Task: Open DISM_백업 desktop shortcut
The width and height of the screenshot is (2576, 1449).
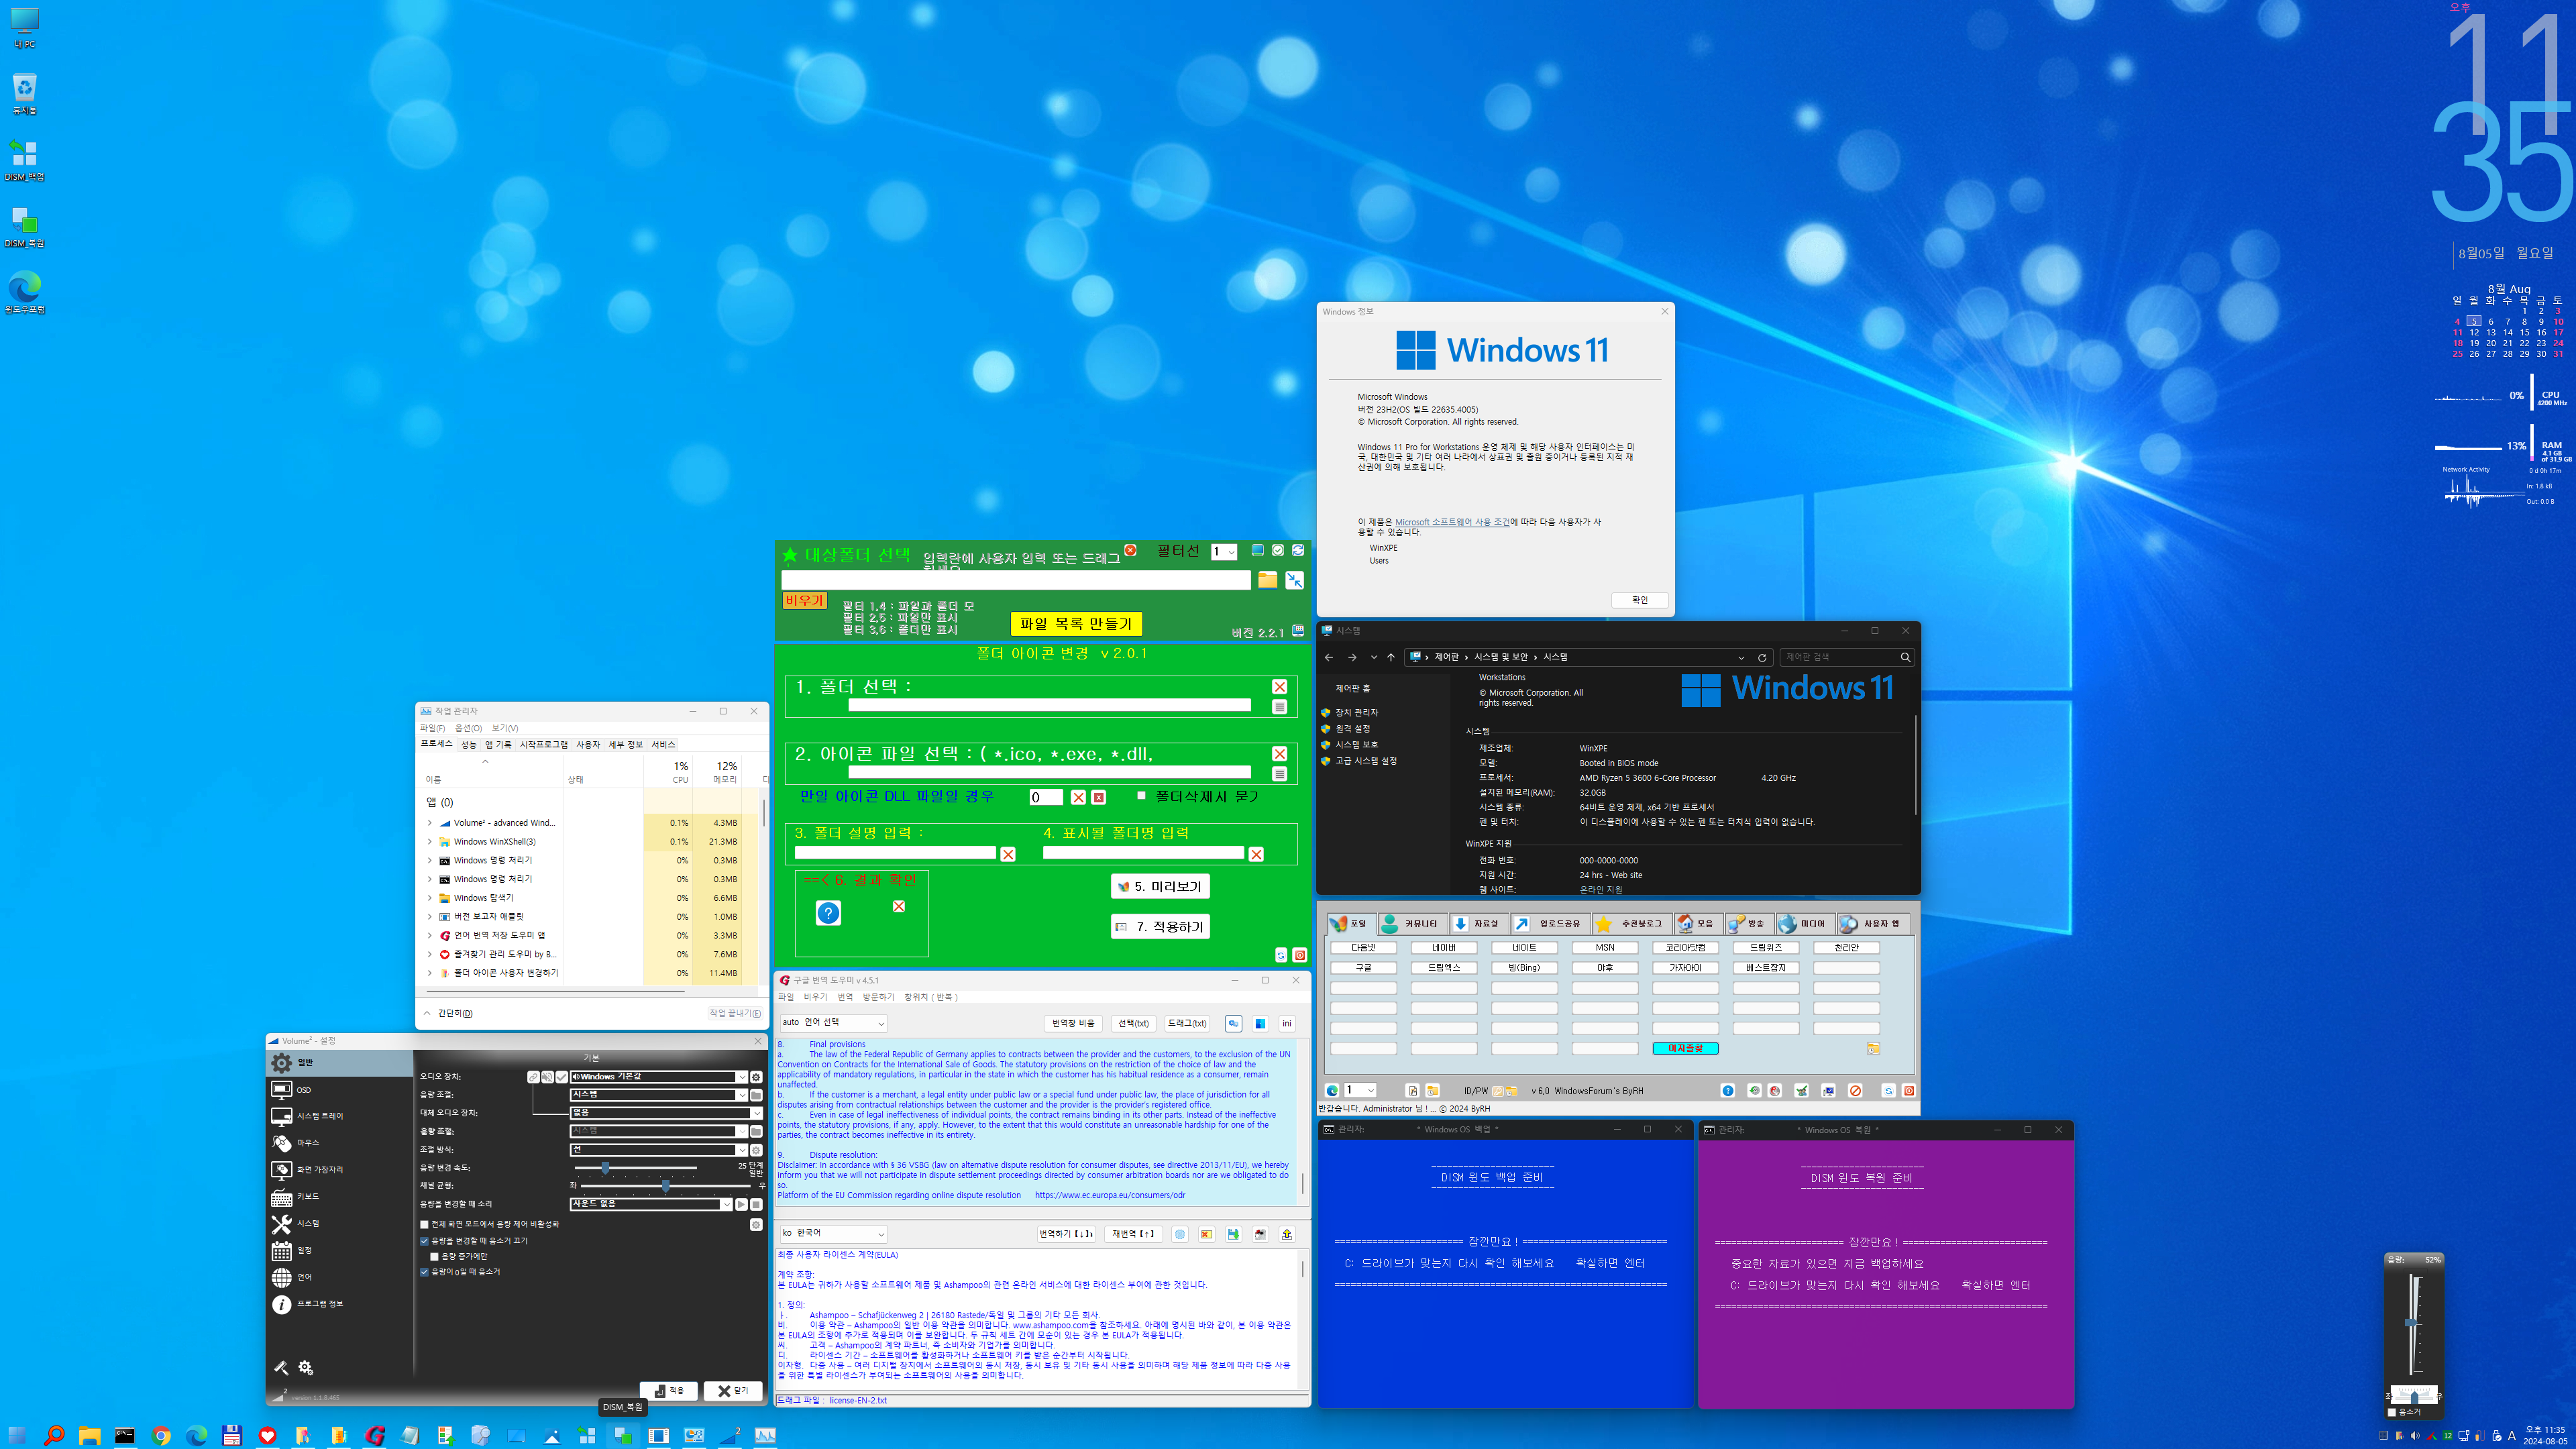Action: tap(24, 161)
